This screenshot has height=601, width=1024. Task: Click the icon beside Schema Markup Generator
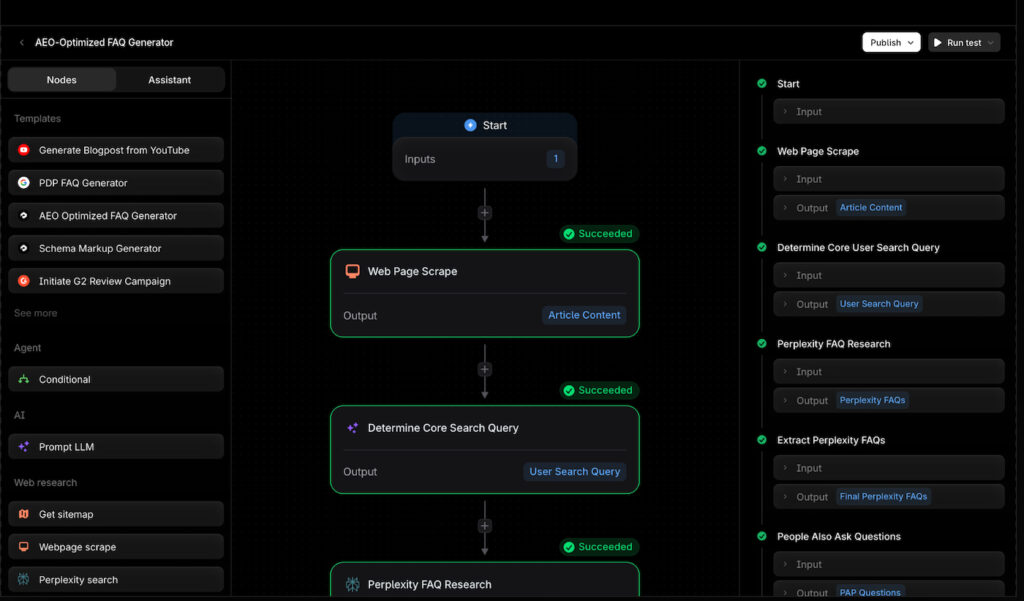(x=24, y=248)
